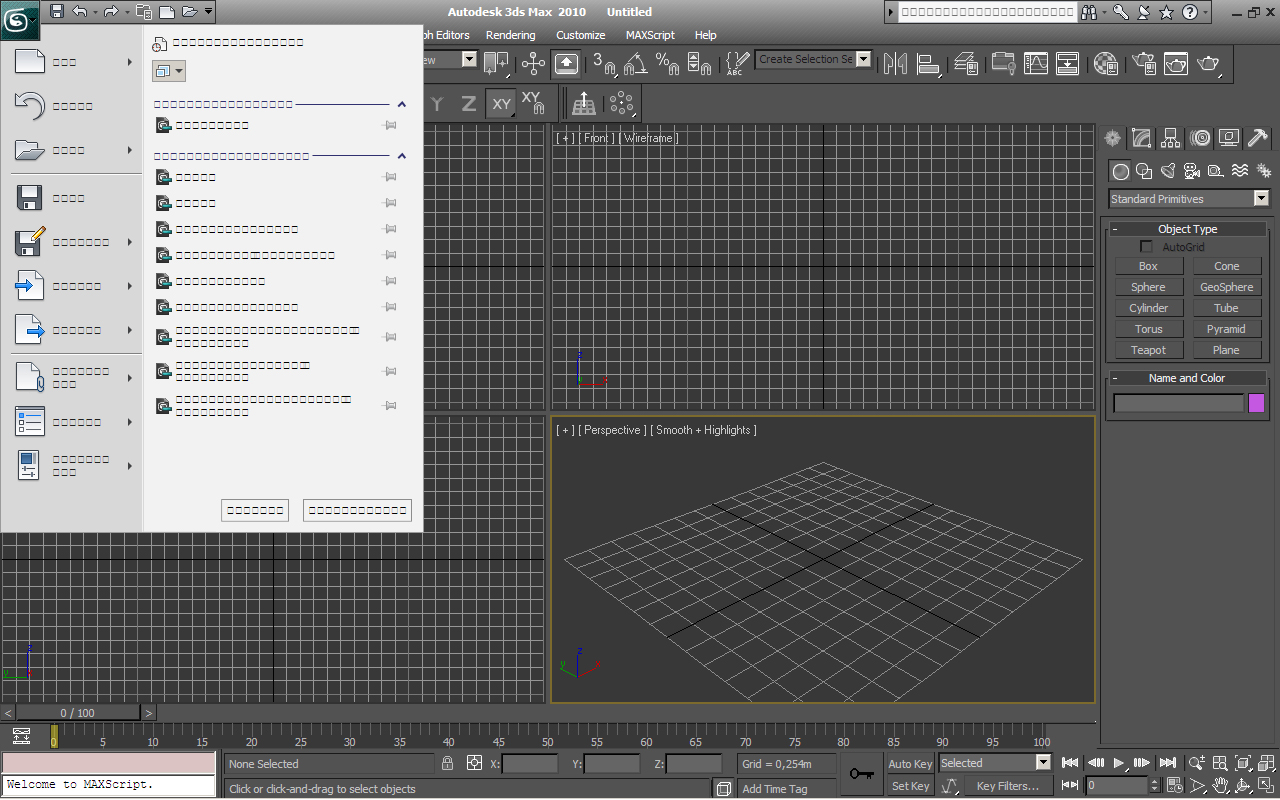This screenshot has height=800, width=1280.
Task: Show the Lights category in Create panel
Action: coord(1168,171)
